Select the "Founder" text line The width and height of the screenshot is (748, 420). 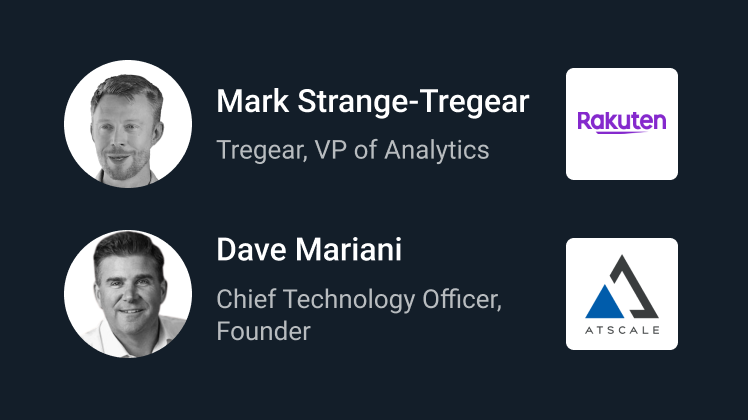tap(263, 331)
